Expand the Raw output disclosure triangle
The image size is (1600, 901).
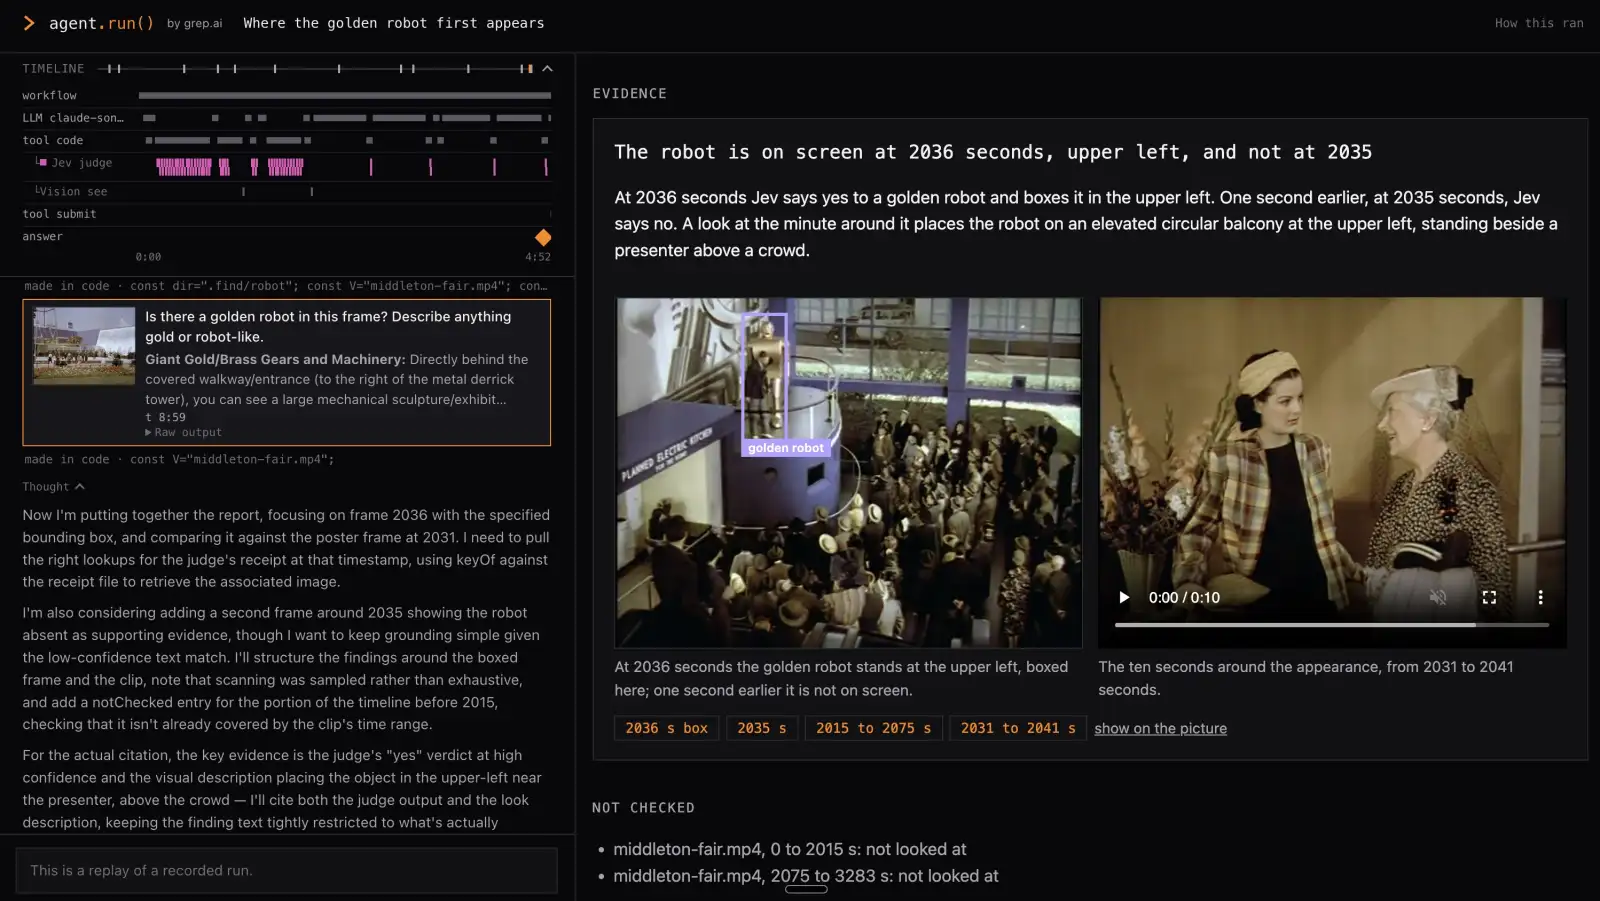click(x=149, y=433)
